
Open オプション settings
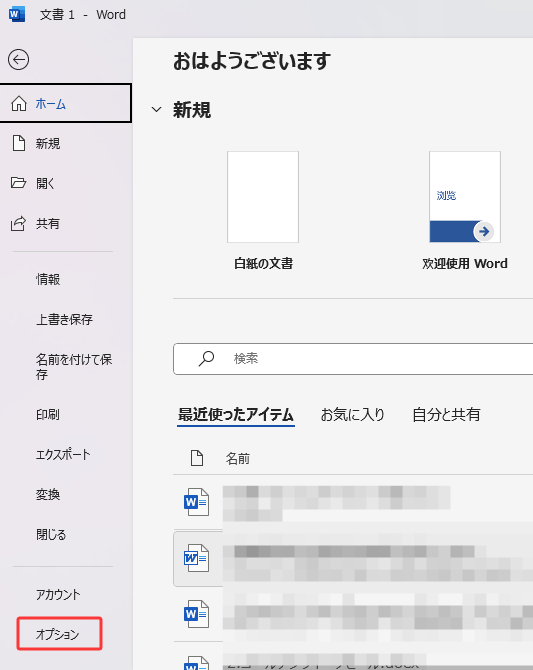[x=59, y=634]
